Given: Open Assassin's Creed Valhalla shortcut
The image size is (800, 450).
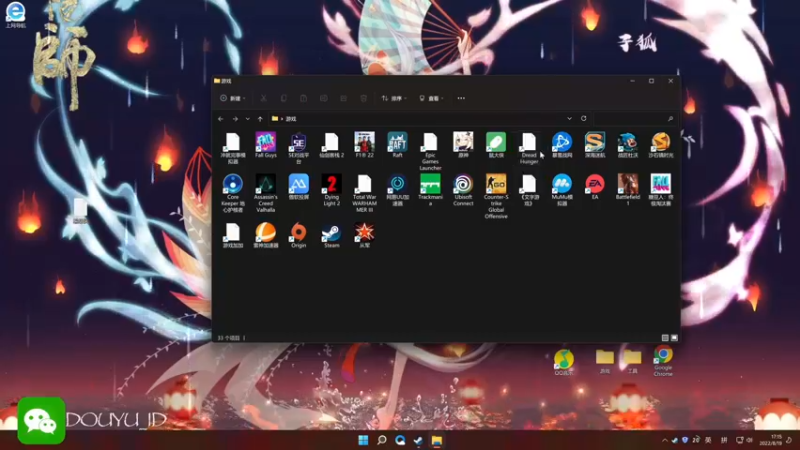Looking at the screenshot, I should [265, 193].
